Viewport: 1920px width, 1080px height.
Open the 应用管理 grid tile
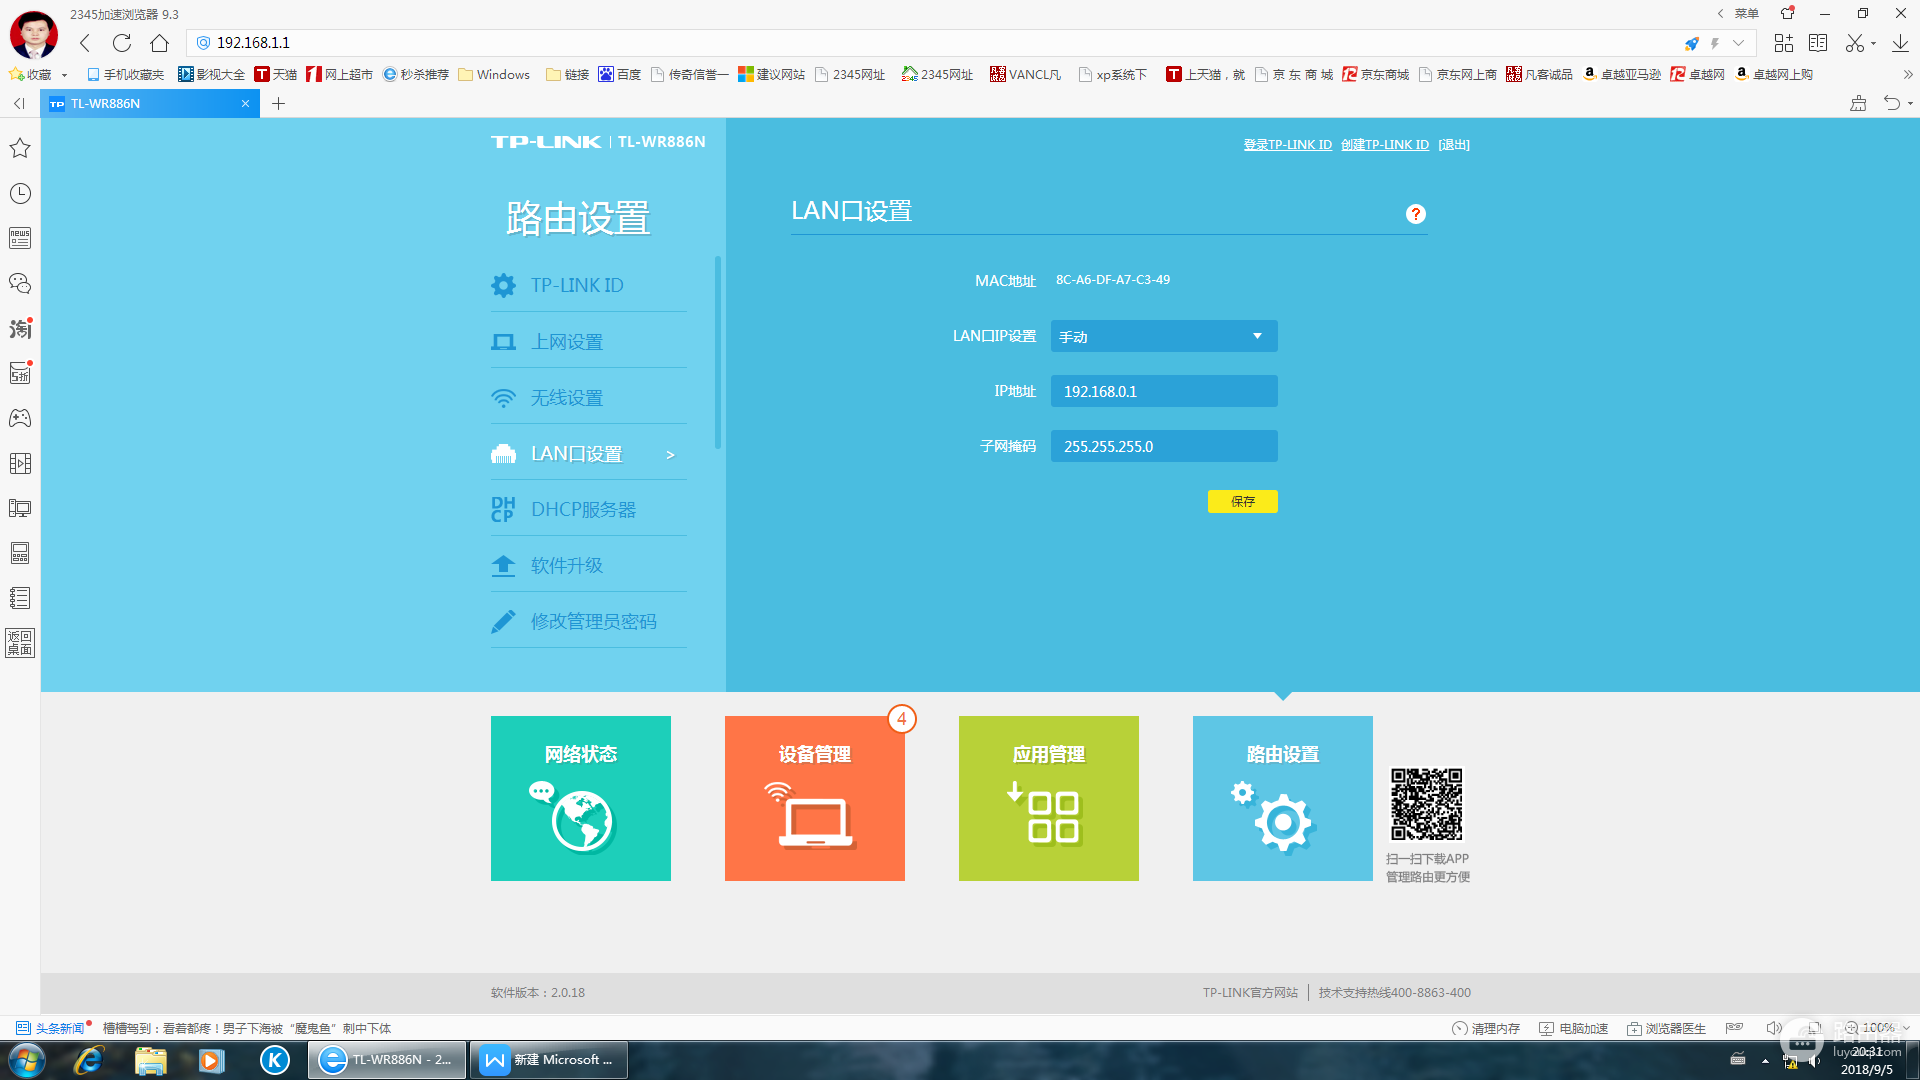tap(1048, 798)
